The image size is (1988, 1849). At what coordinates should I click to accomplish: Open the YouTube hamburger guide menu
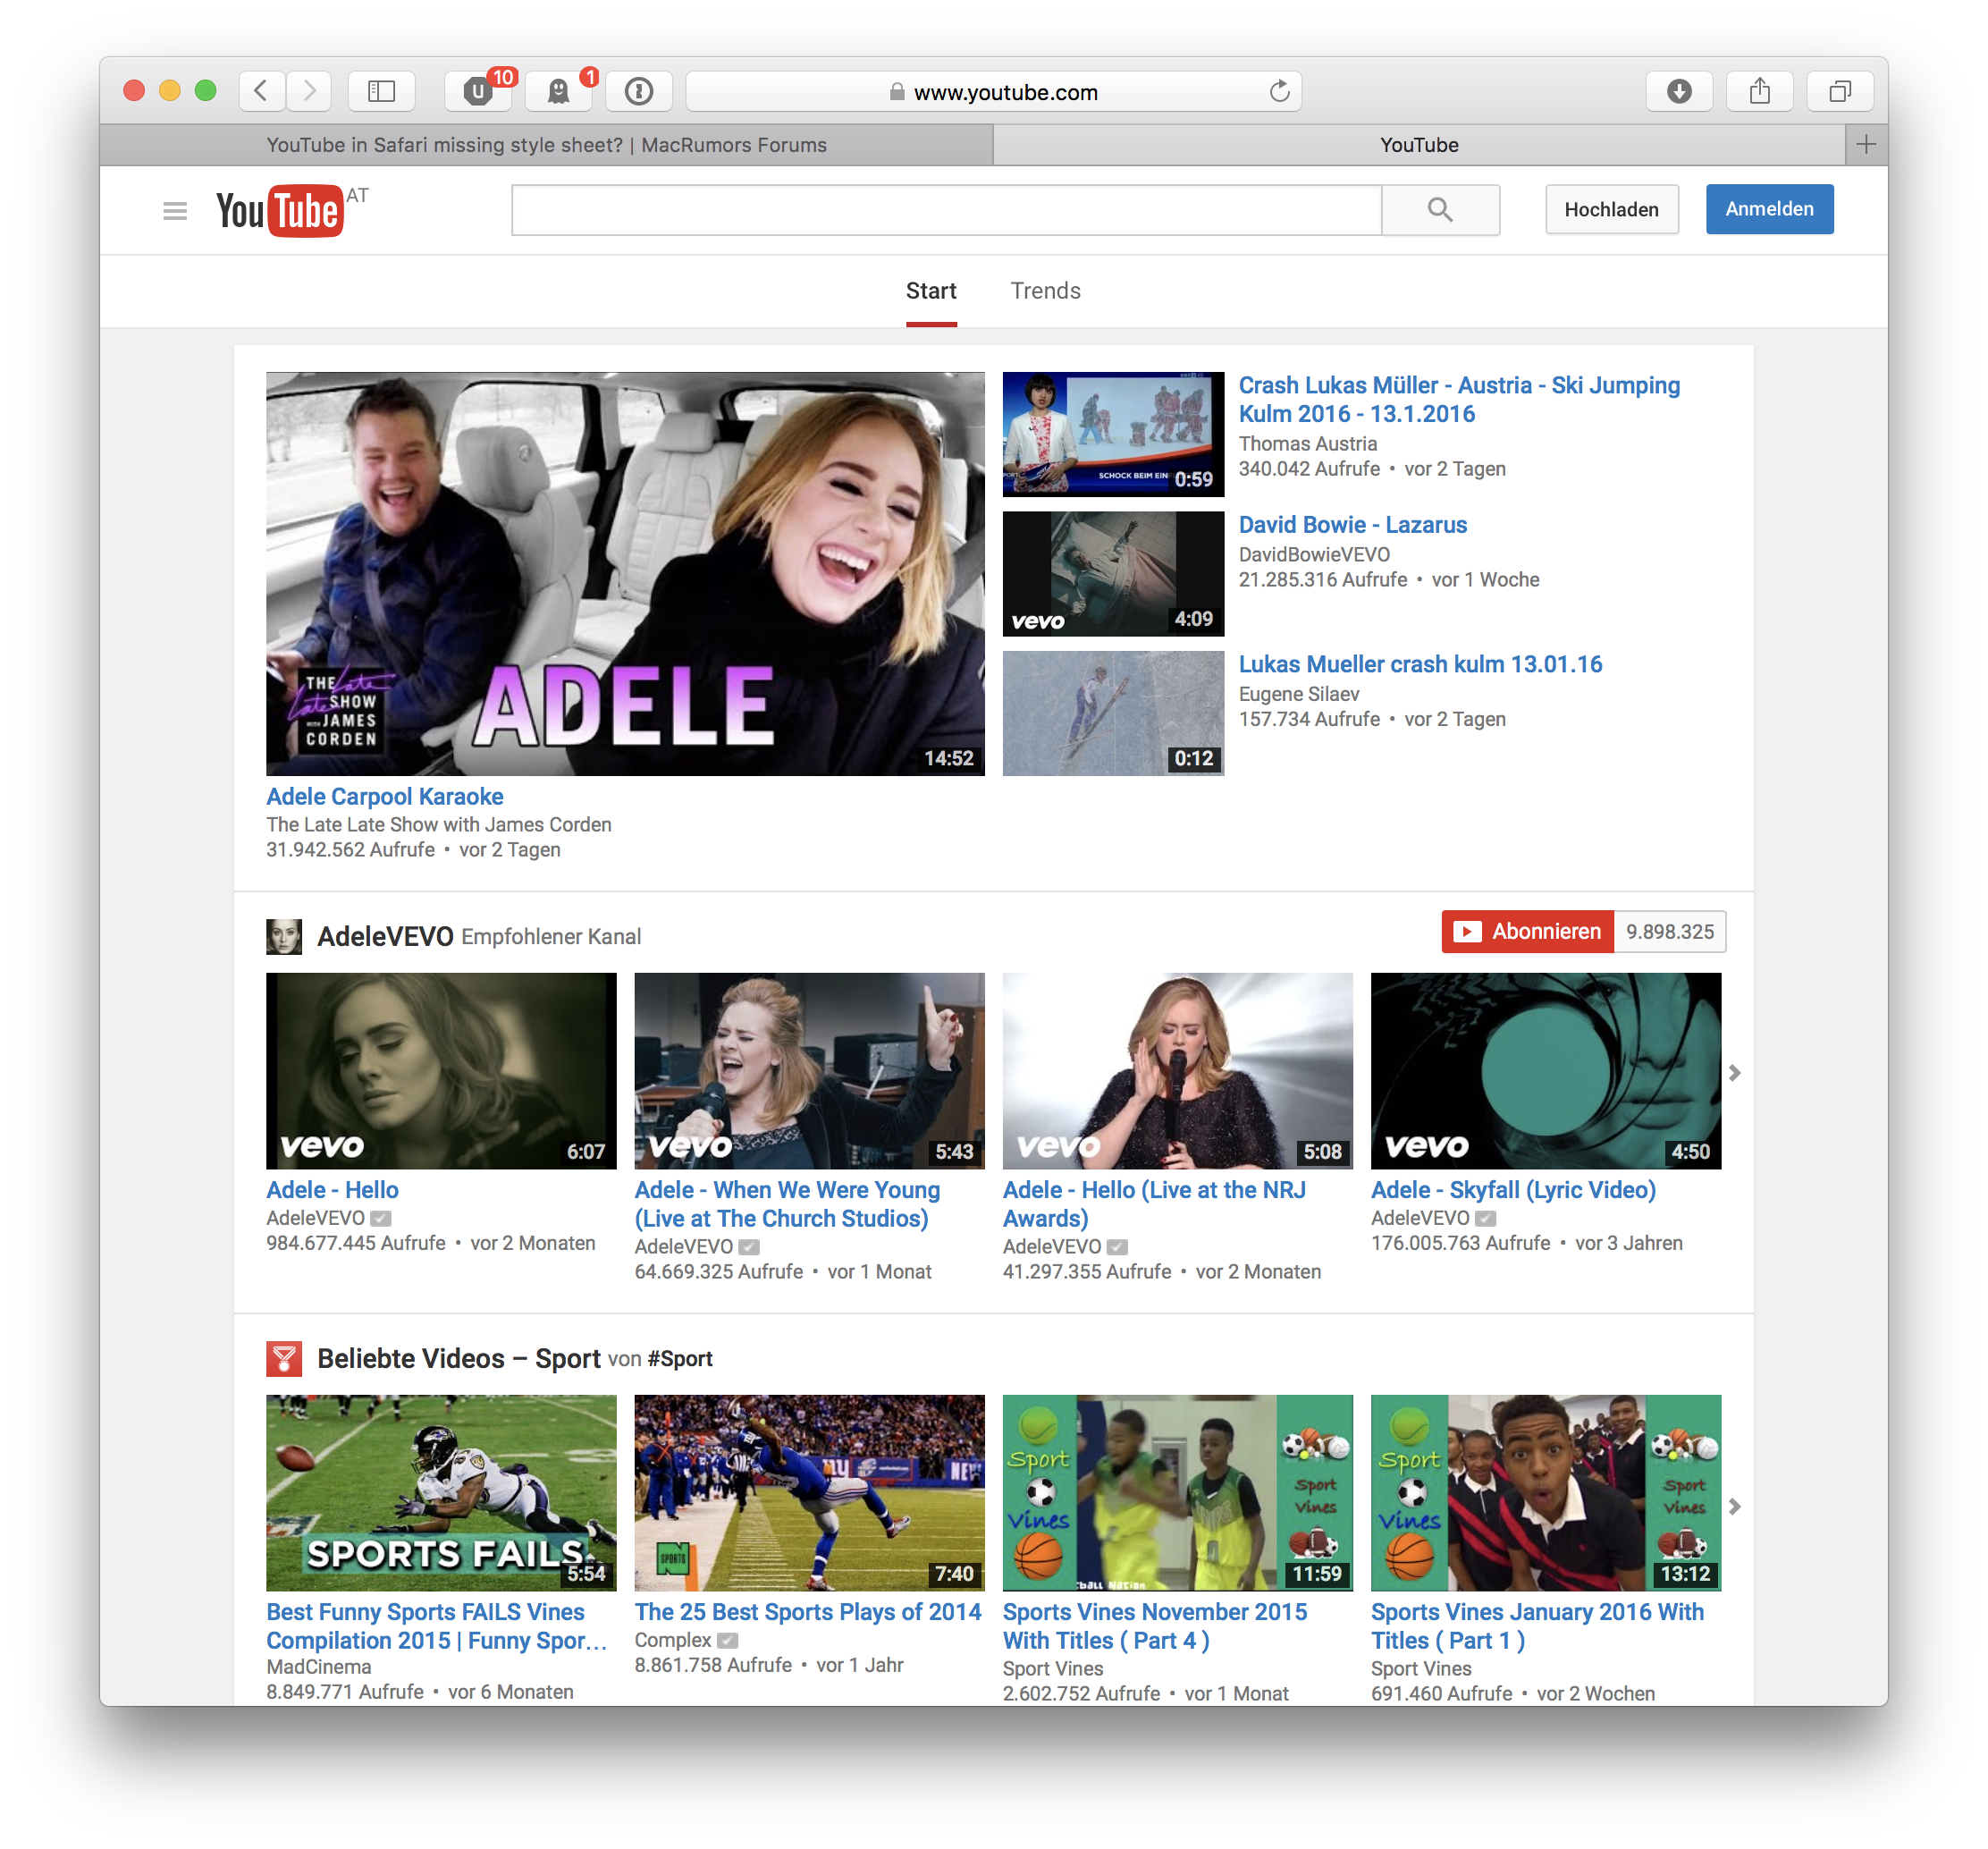click(x=175, y=211)
